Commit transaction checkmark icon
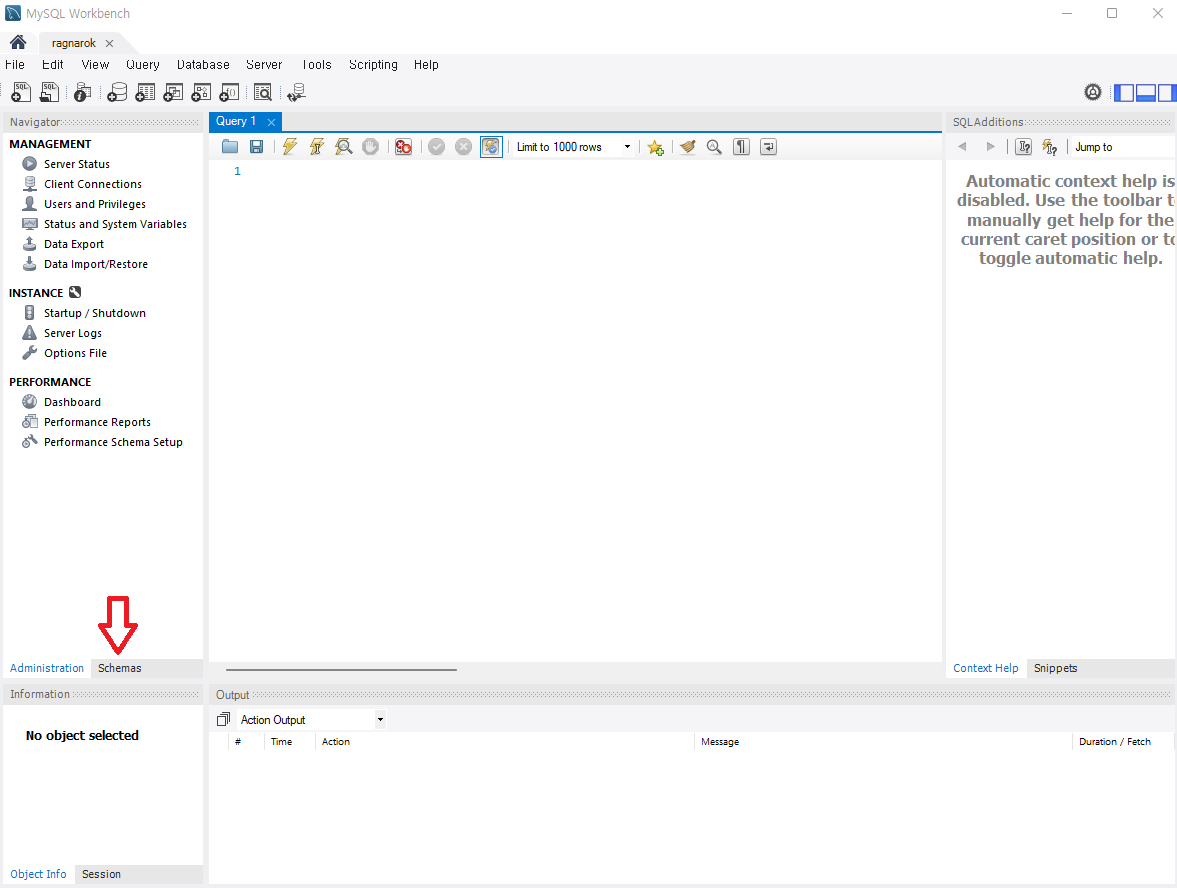The image size is (1177, 888). pyautogui.click(x=436, y=147)
